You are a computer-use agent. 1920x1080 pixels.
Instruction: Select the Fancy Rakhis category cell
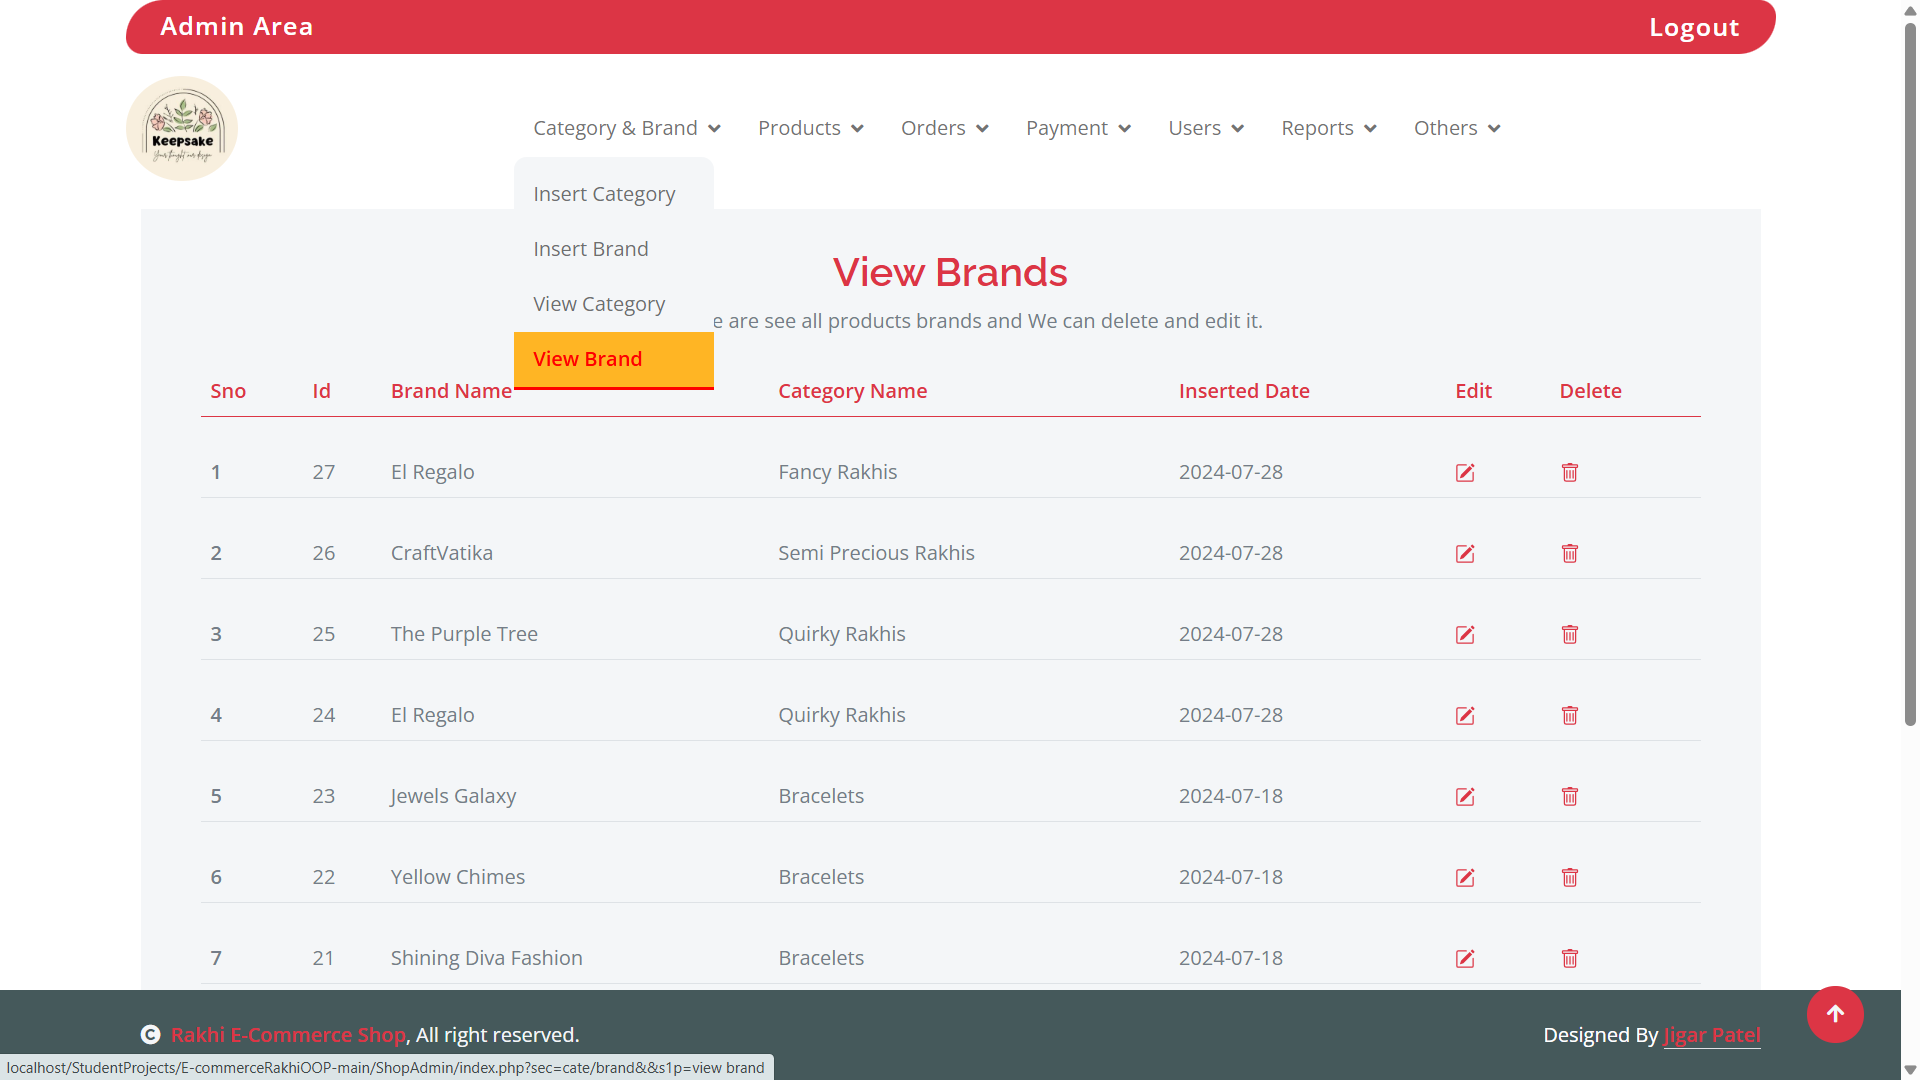(838, 472)
